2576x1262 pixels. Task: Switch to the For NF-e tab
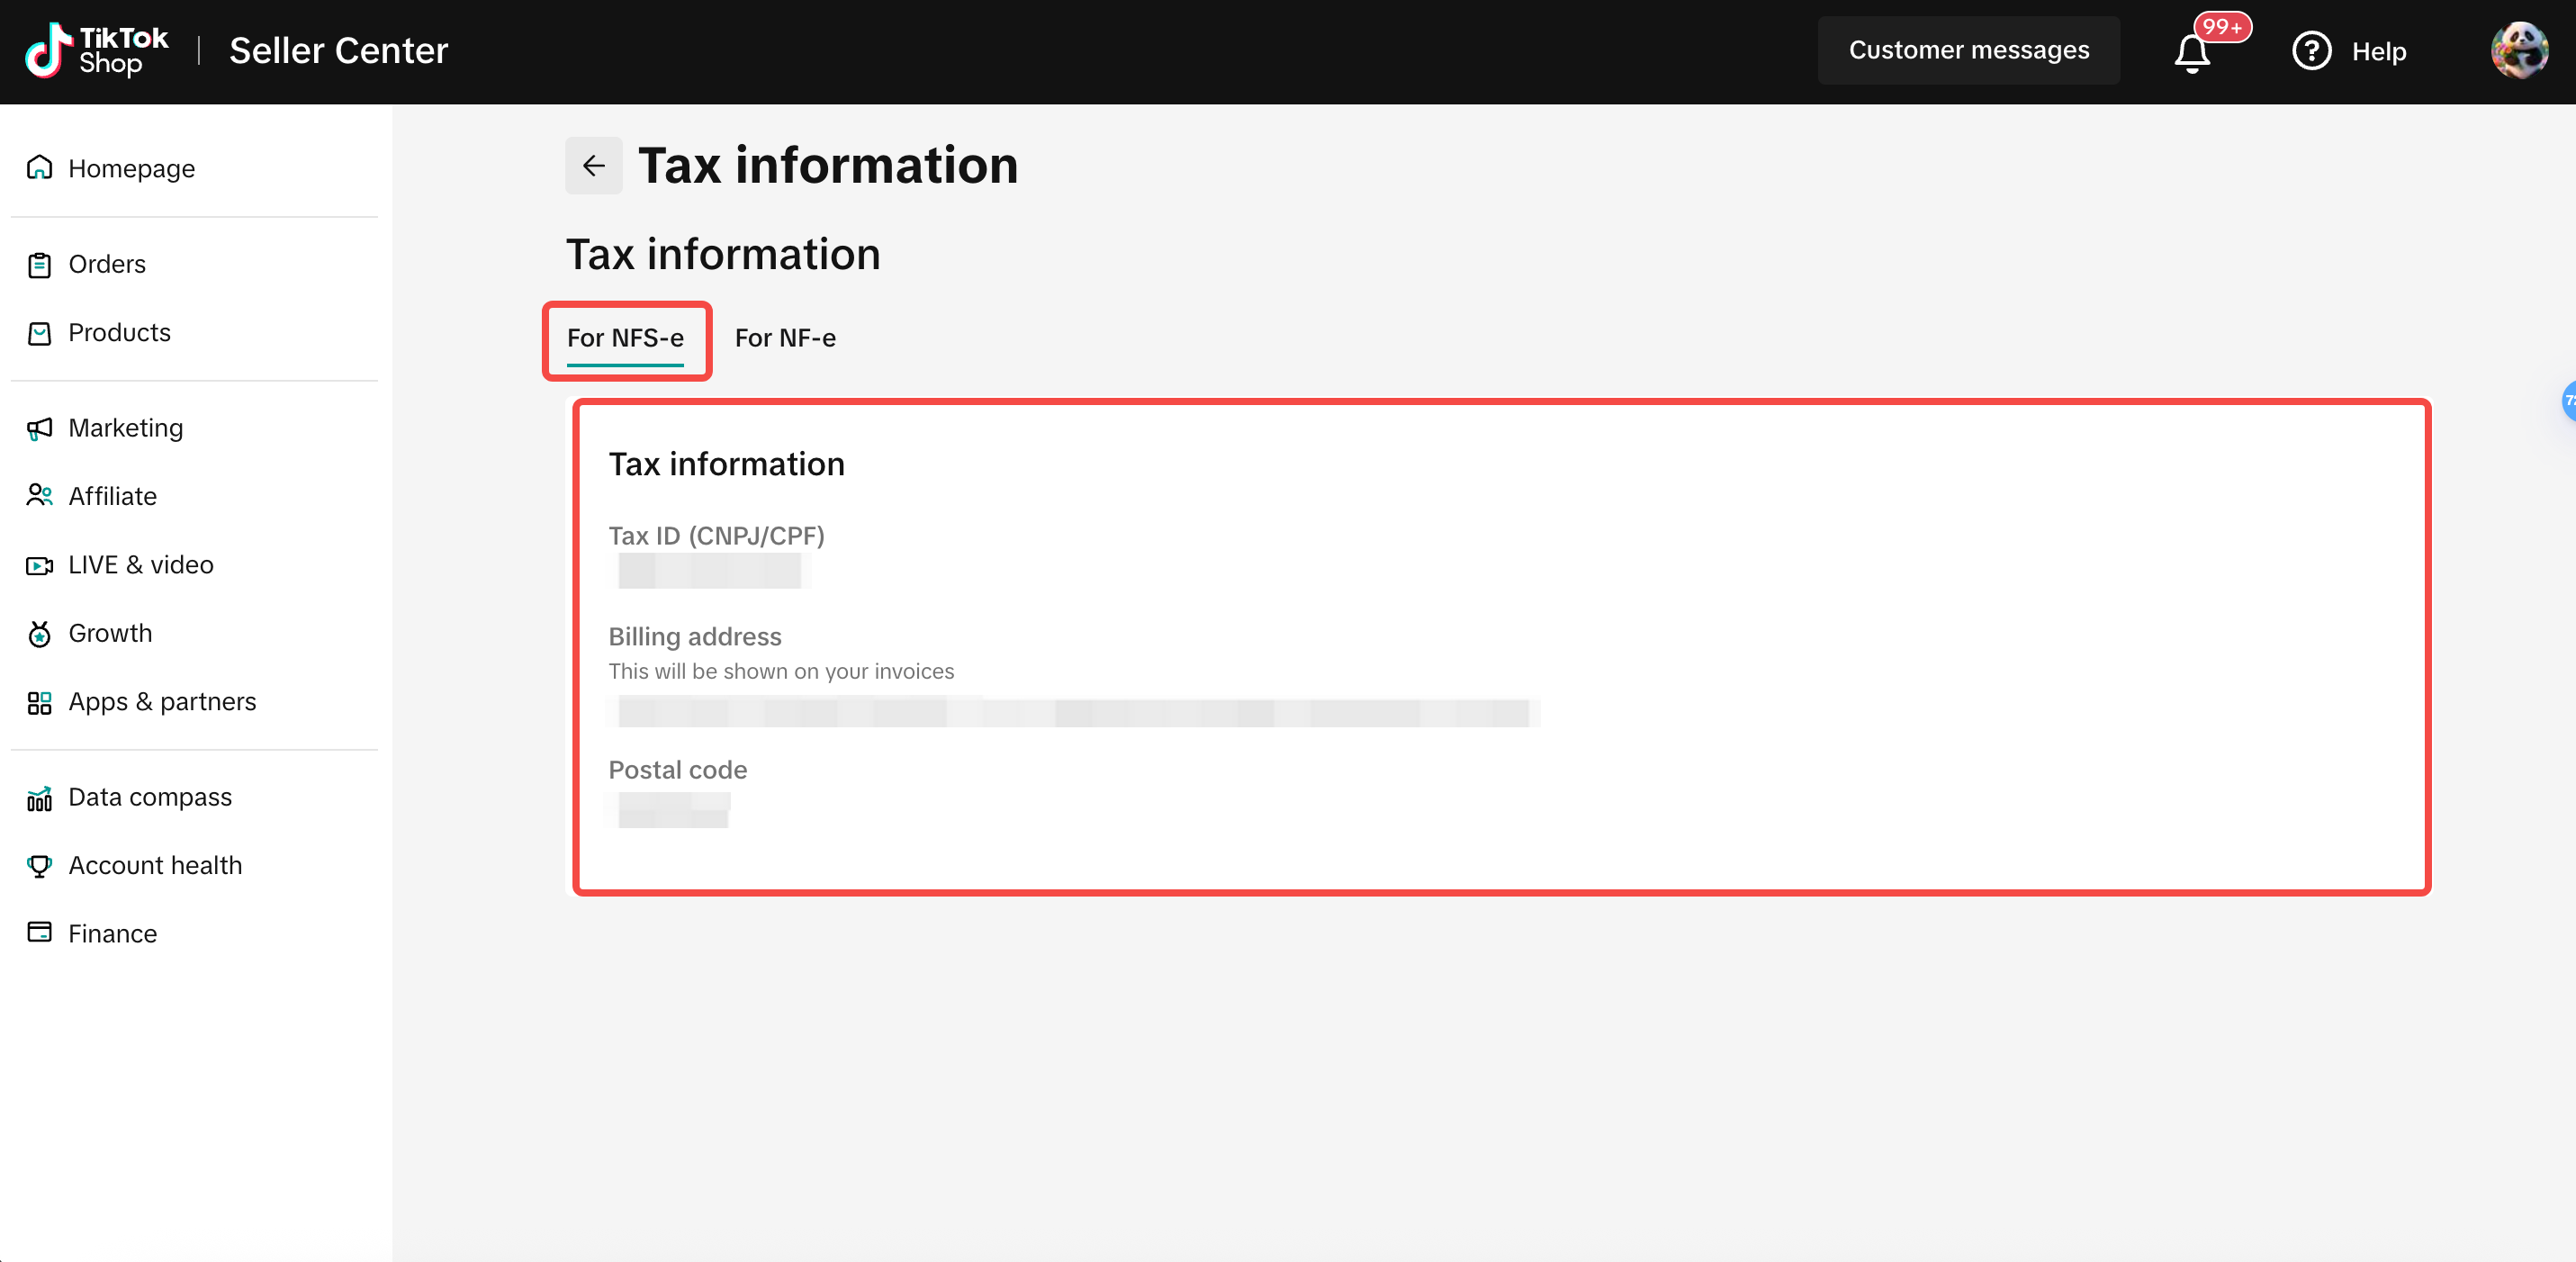(x=785, y=338)
